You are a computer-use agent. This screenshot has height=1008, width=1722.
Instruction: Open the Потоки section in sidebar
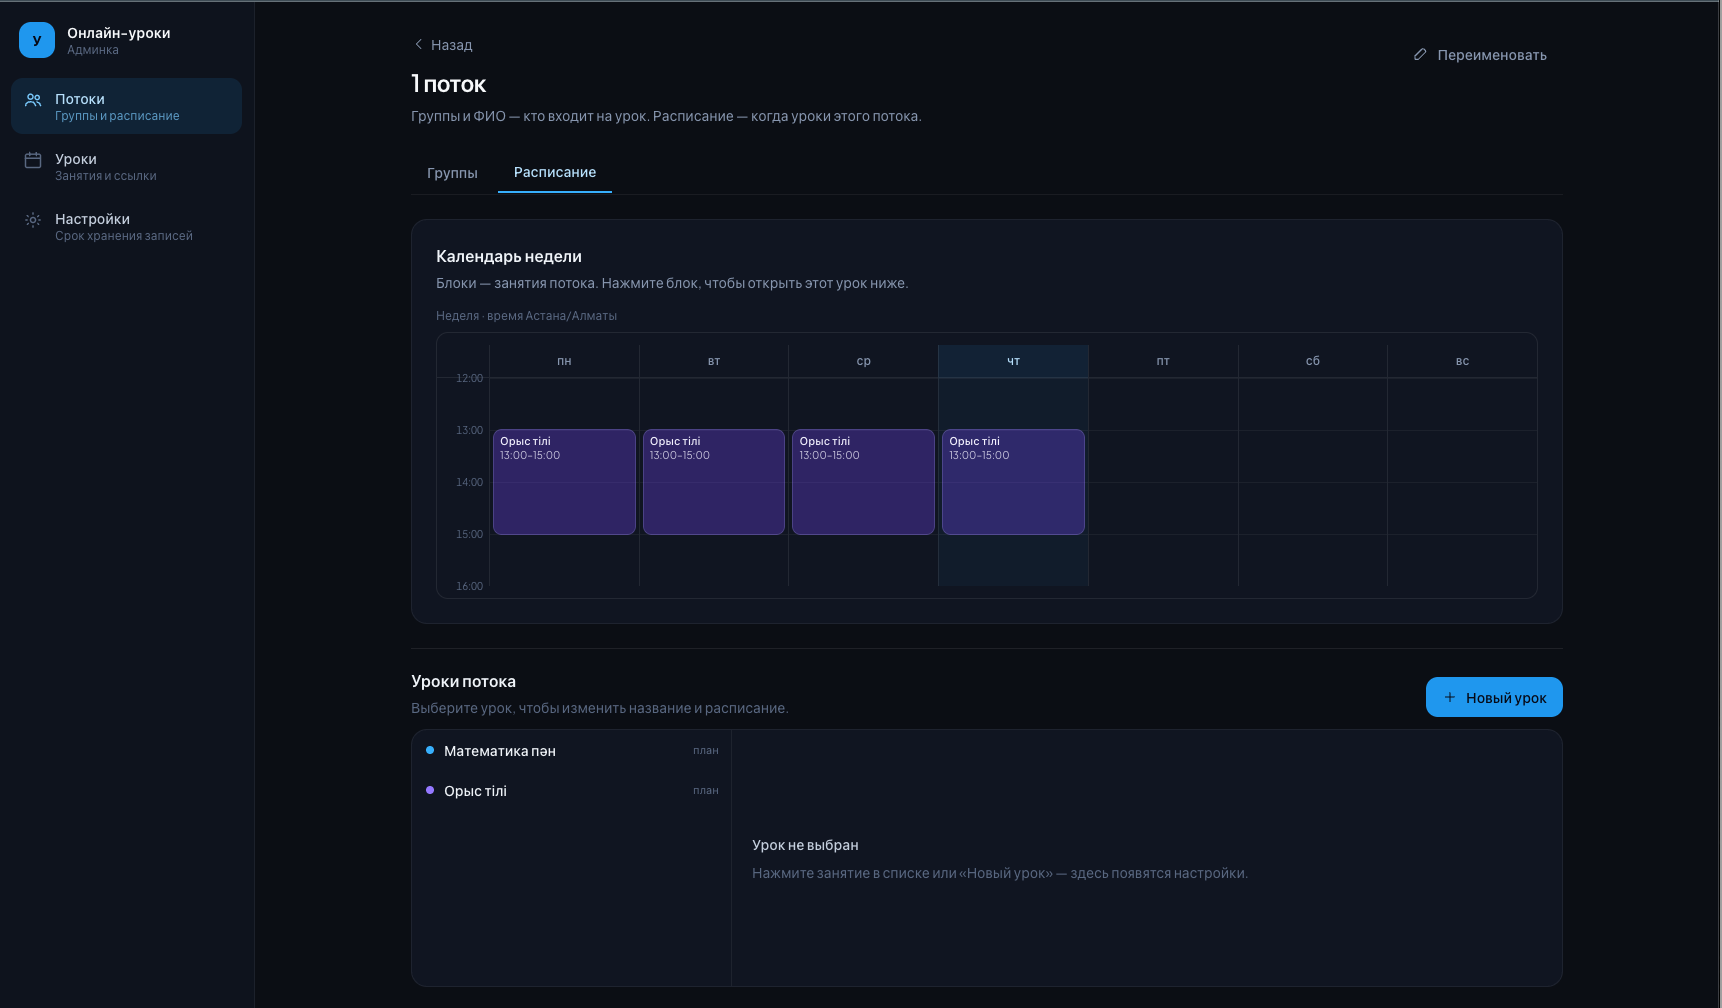[126, 106]
